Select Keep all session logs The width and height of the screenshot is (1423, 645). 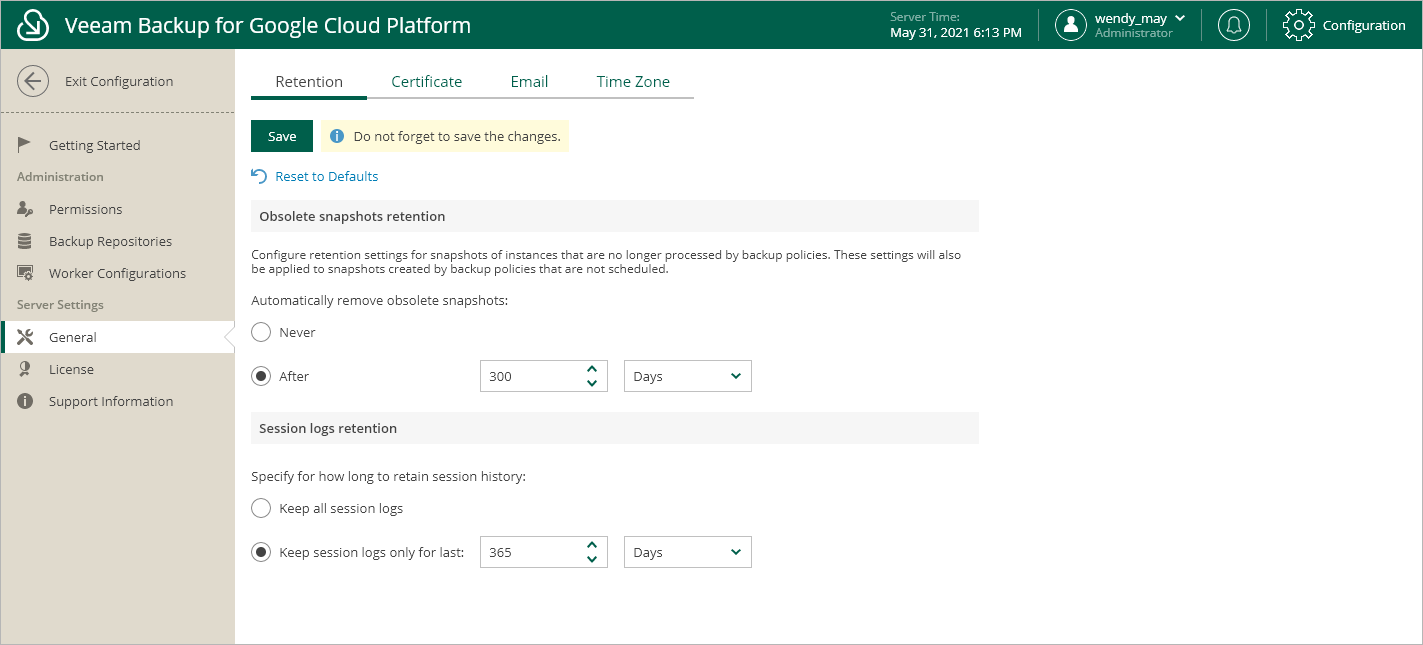(261, 508)
